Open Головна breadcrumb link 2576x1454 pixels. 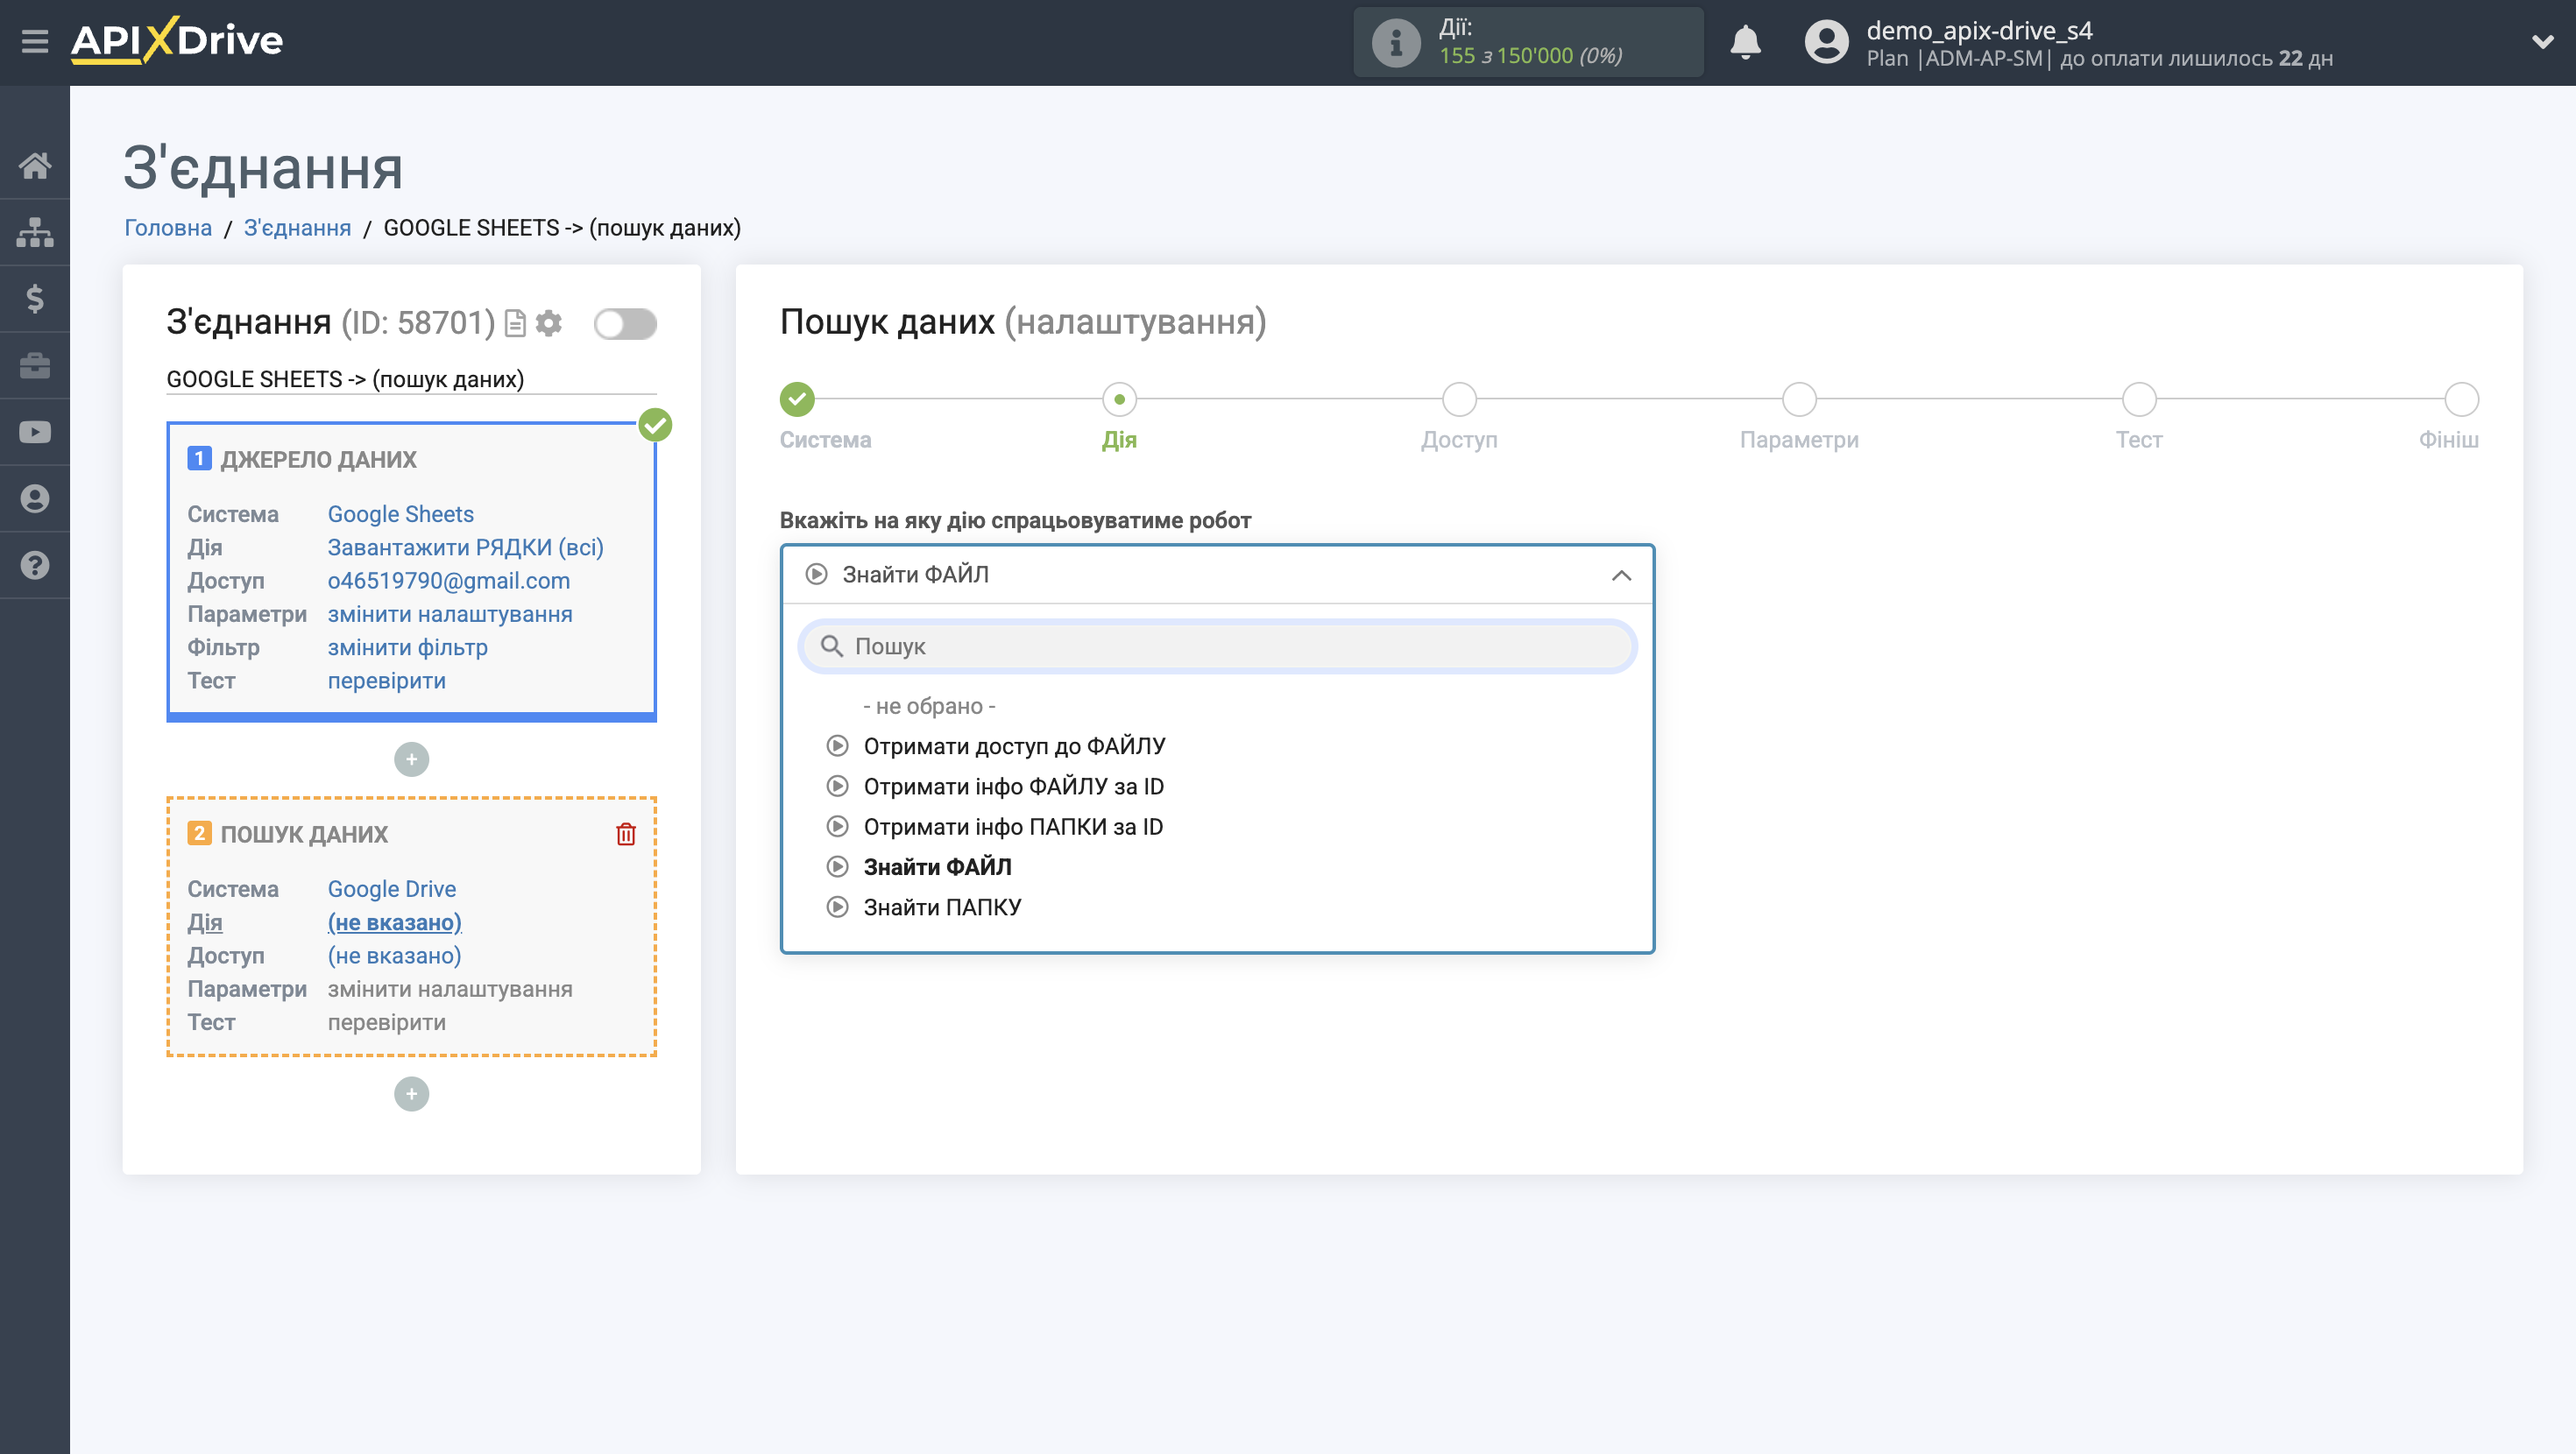168,228
